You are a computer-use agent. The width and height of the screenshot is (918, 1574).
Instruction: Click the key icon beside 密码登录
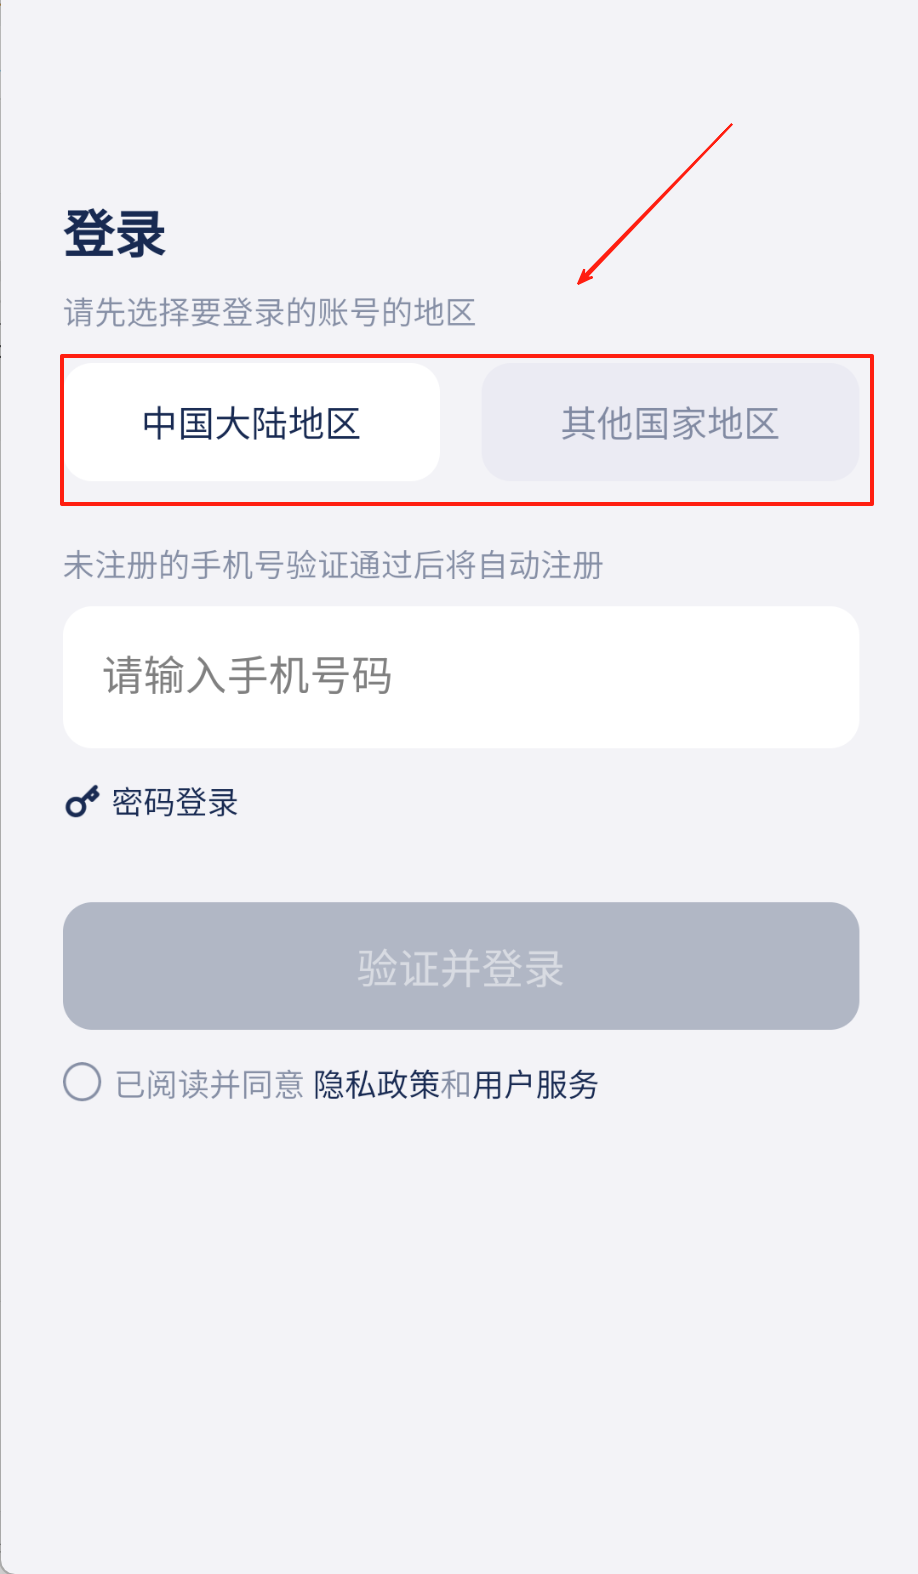(x=82, y=802)
